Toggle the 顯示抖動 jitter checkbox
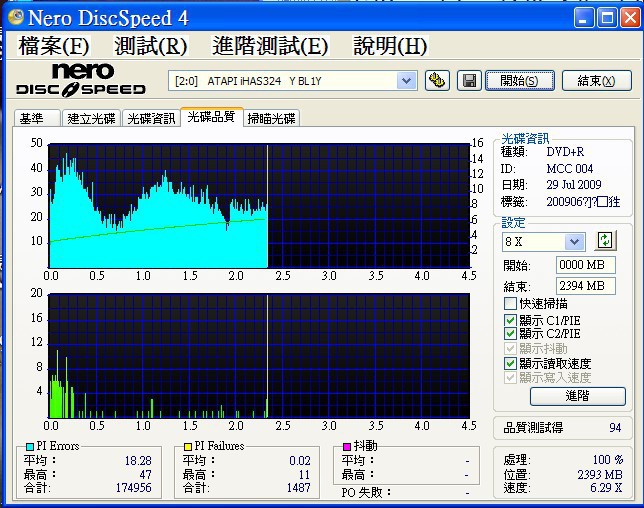 (510, 349)
